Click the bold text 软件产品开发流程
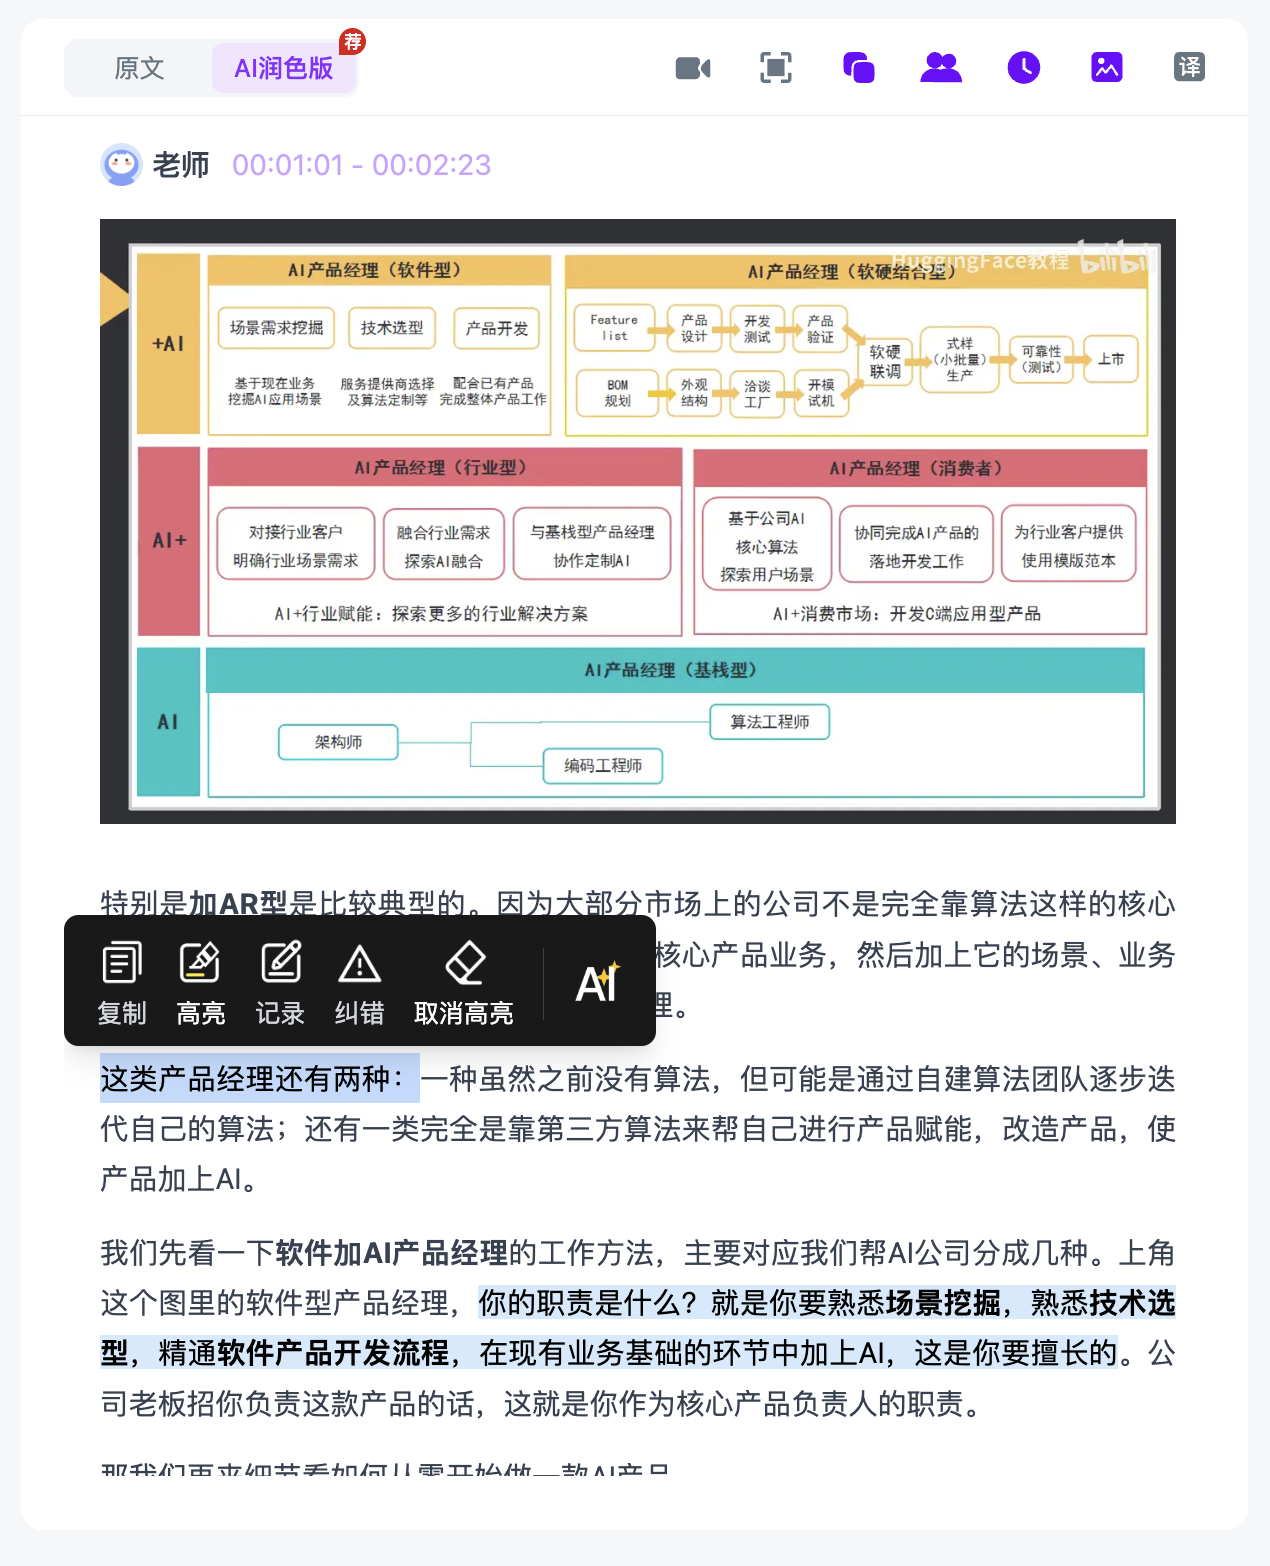The width and height of the screenshot is (1270, 1566). (x=334, y=1353)
